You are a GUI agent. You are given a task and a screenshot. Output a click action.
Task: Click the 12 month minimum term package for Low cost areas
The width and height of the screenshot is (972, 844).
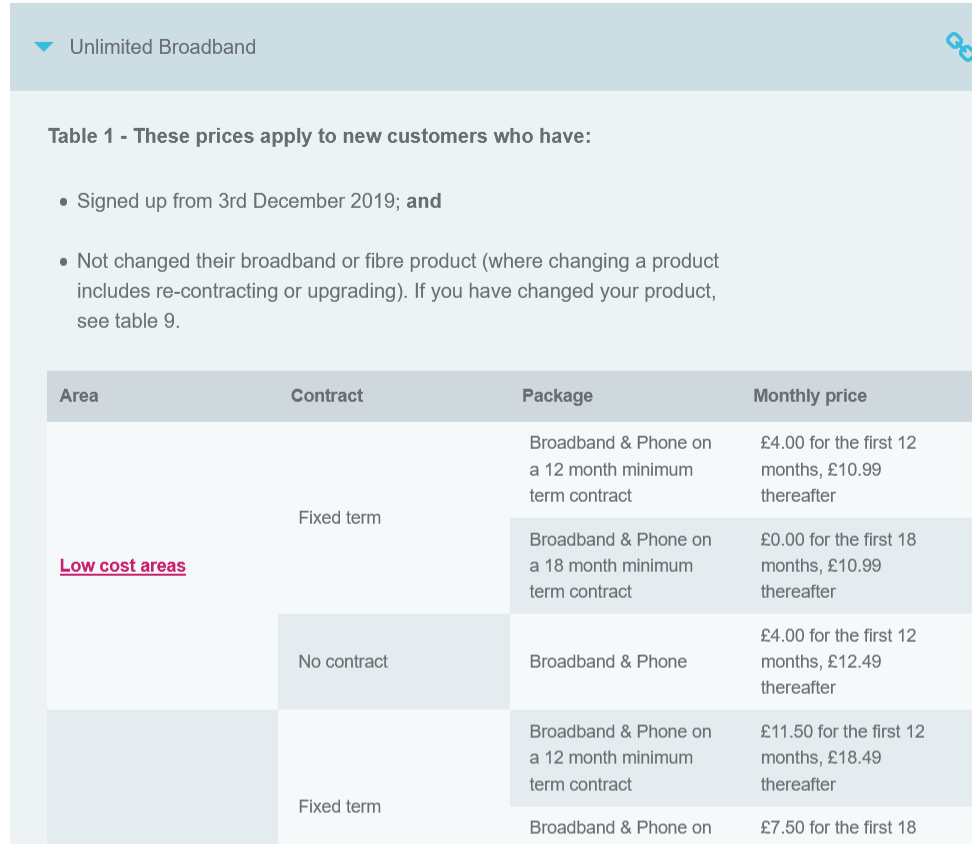pos(620,469)
